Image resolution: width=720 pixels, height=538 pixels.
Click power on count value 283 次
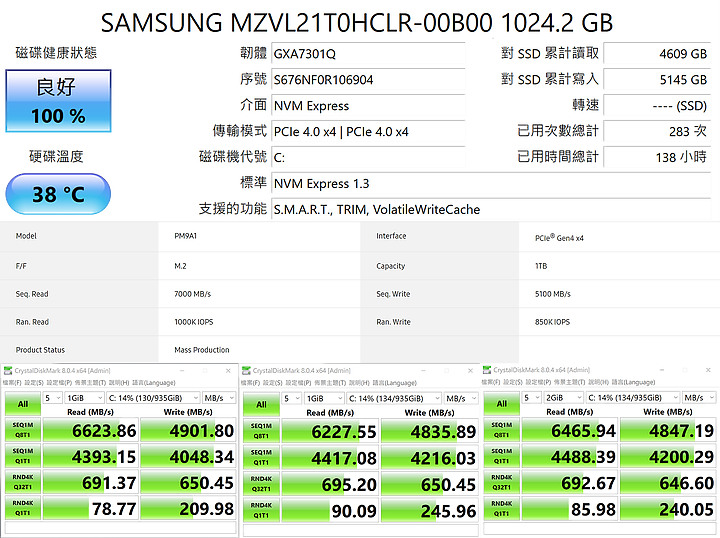coord(657,132)
